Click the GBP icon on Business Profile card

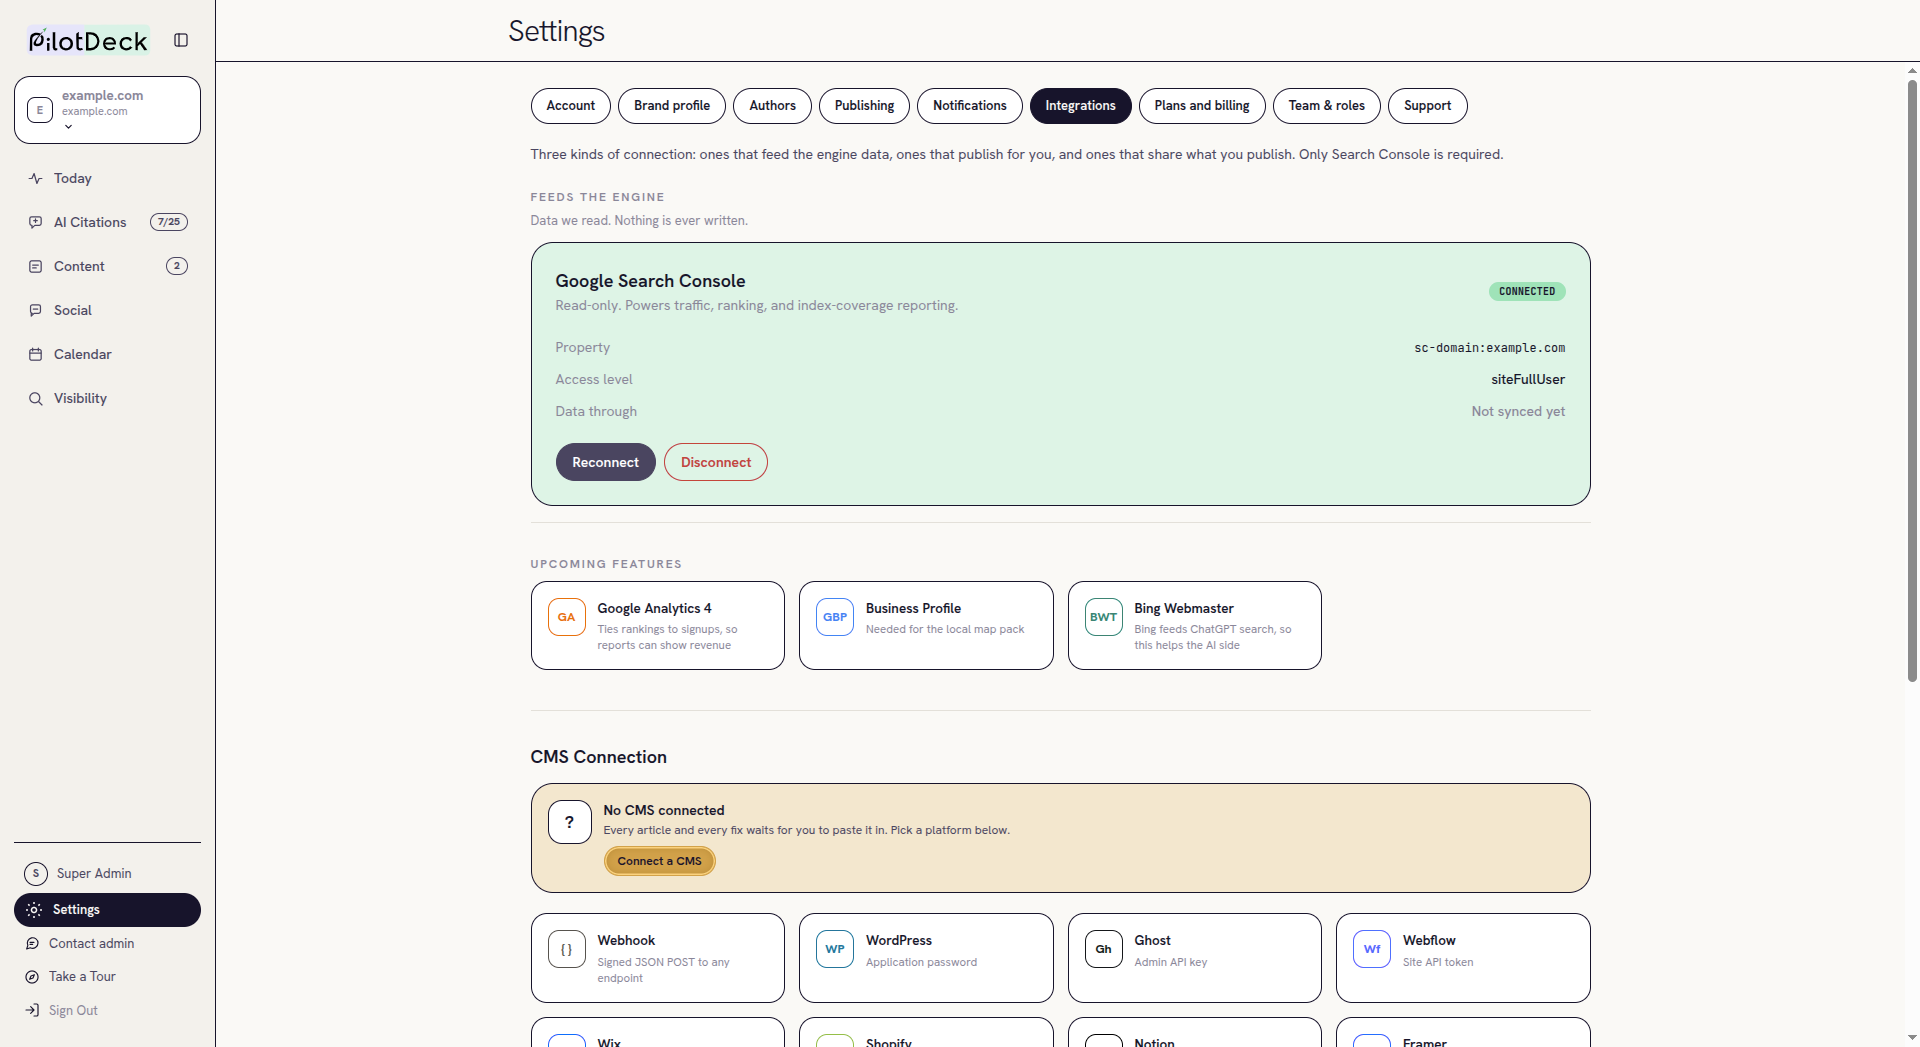click(x=835, y=617)
